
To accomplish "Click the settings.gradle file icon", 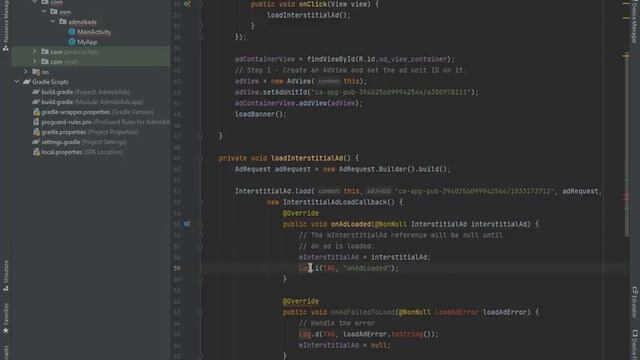I will click(x=36, y=142).
